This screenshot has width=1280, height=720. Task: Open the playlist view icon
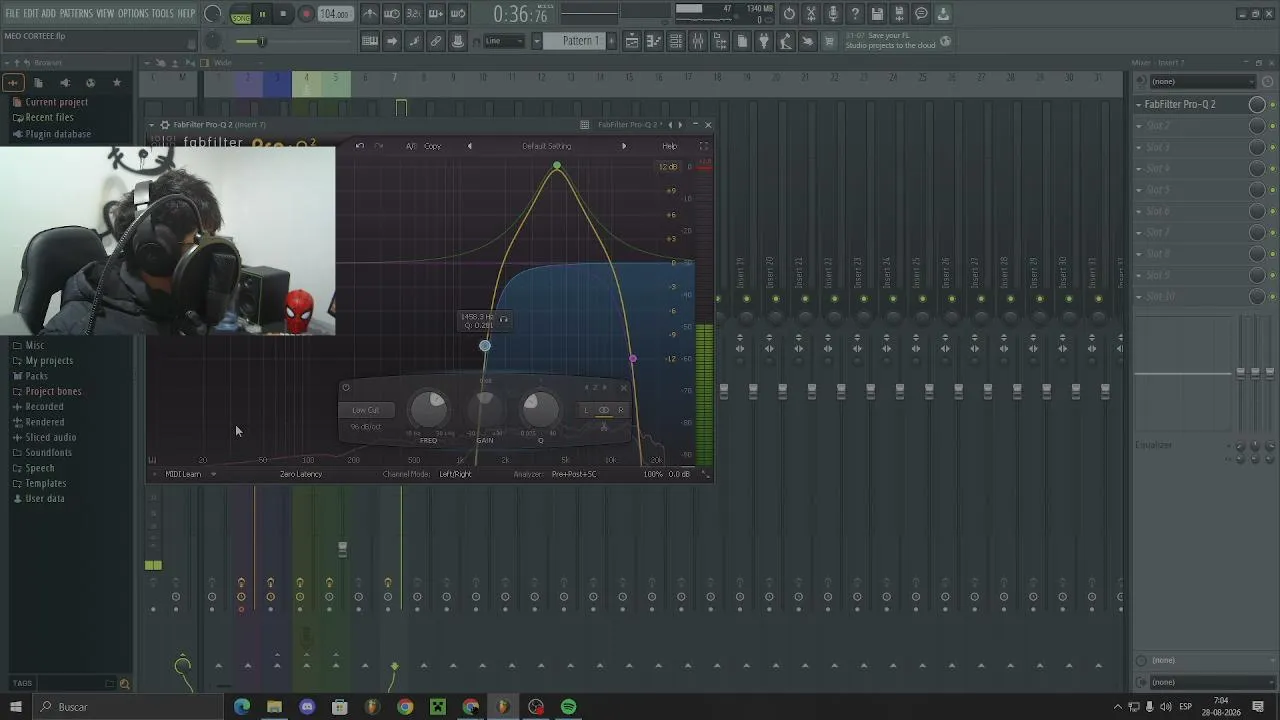click(x=632, y=41)
